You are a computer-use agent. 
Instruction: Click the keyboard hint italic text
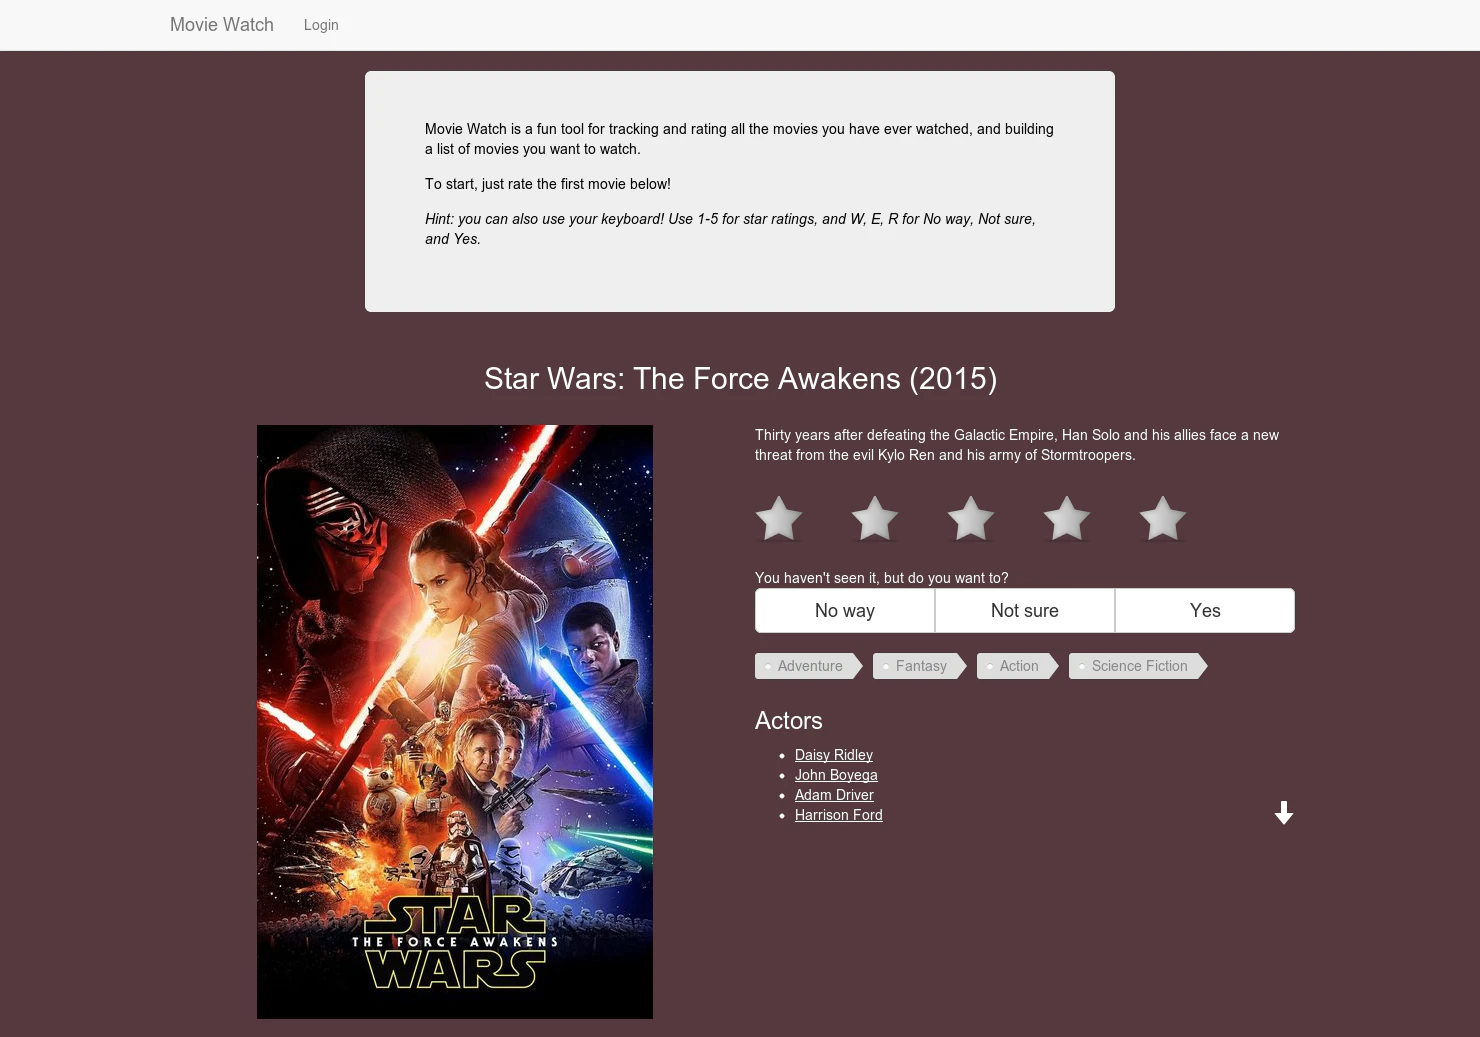coord(730,229)
